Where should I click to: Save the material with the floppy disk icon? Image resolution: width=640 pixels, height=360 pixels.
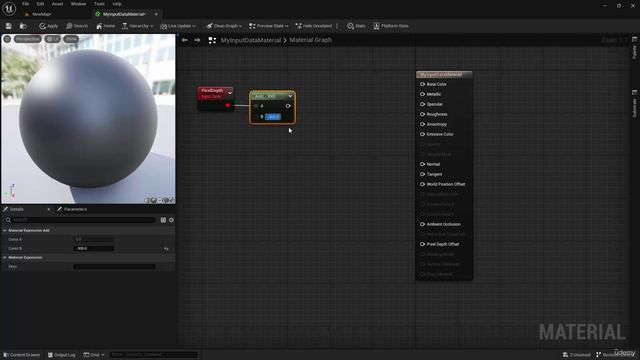(9, 26)
